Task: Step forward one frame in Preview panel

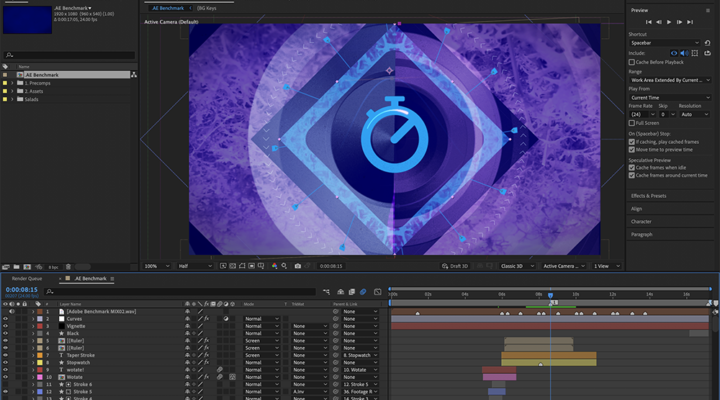Action: coord(679,22)
